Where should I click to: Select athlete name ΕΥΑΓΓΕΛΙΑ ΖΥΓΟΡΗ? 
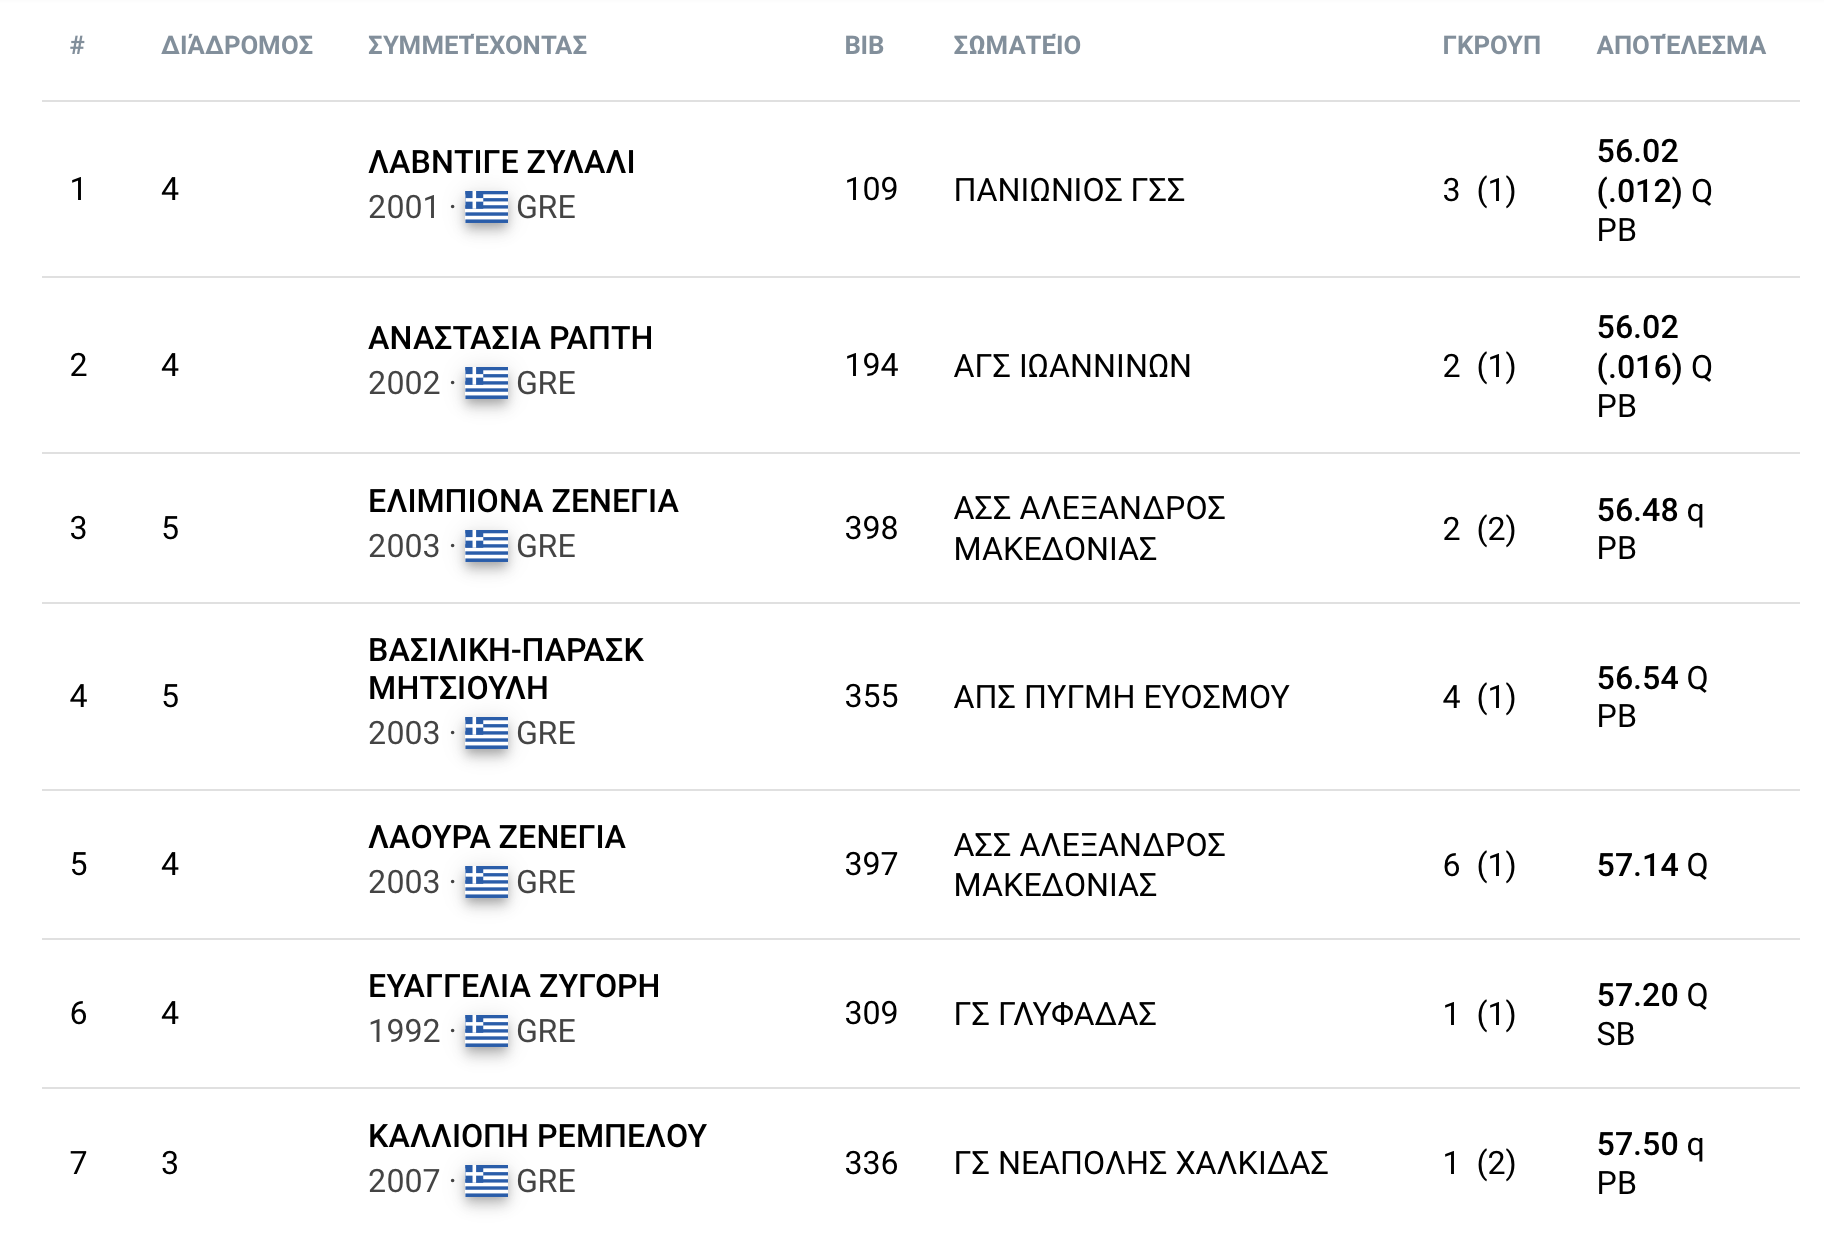513,986
